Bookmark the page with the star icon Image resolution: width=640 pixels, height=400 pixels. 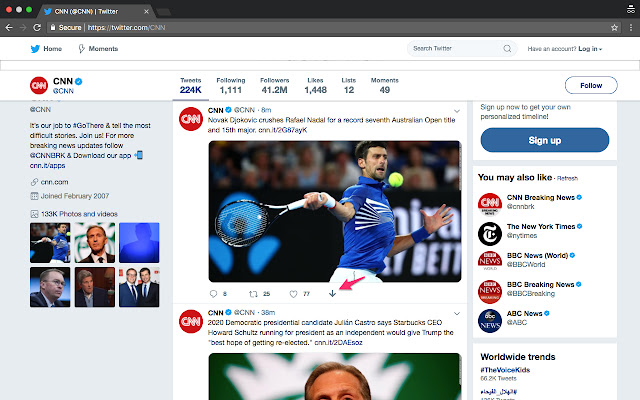point(614,27)
